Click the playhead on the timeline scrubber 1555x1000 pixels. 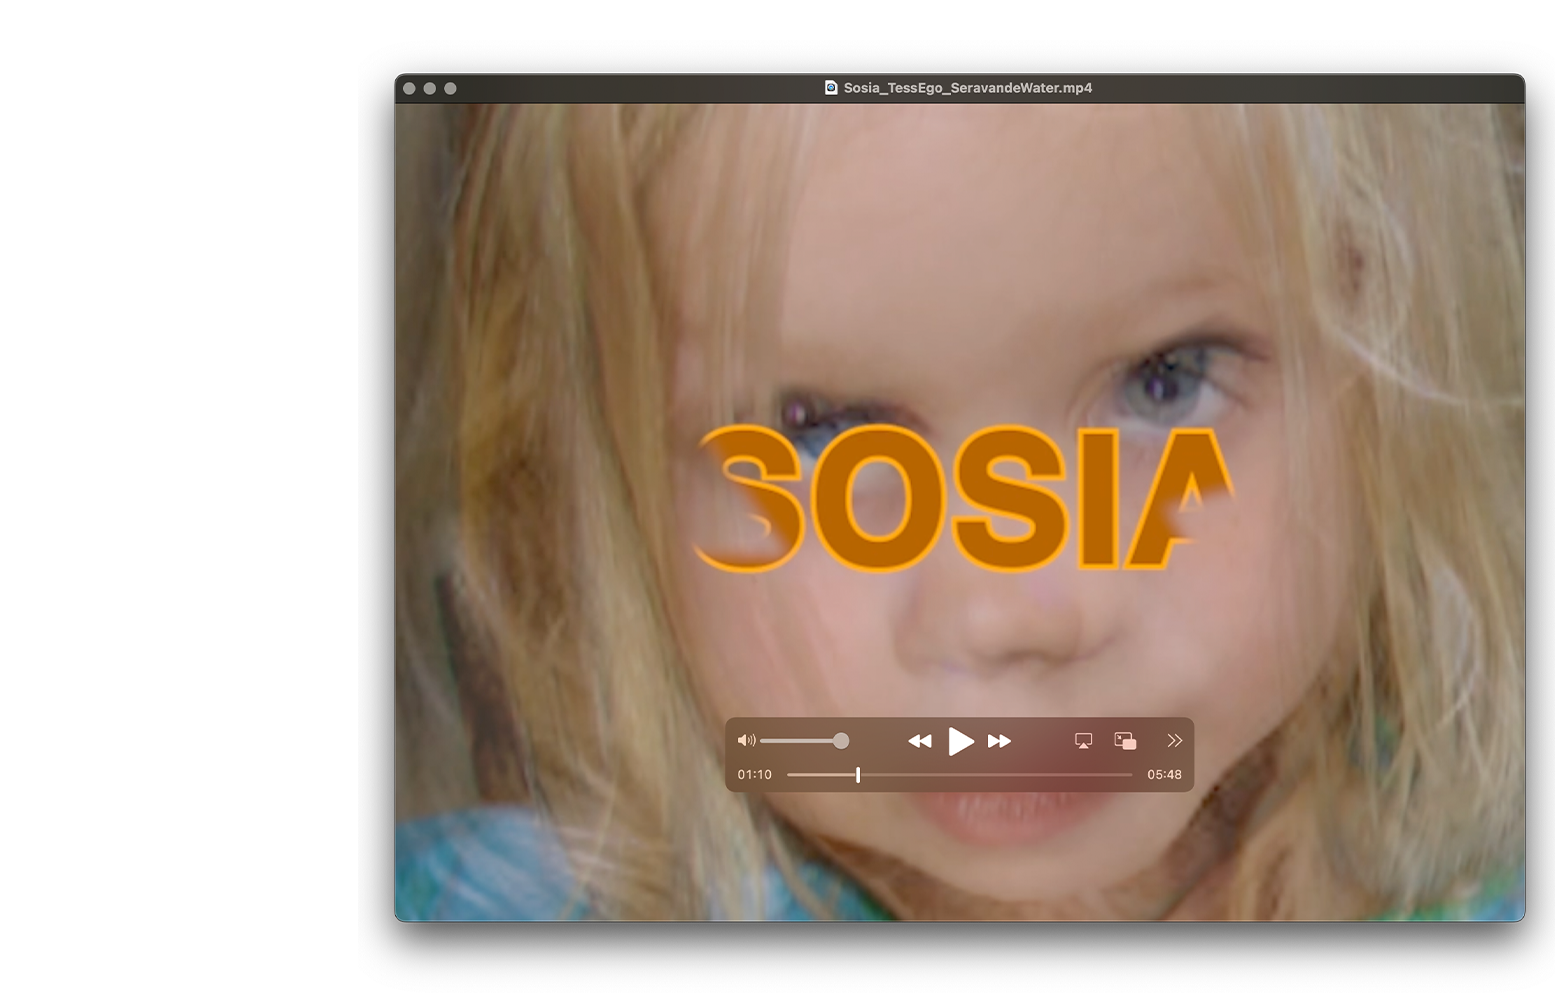point(858,775)
